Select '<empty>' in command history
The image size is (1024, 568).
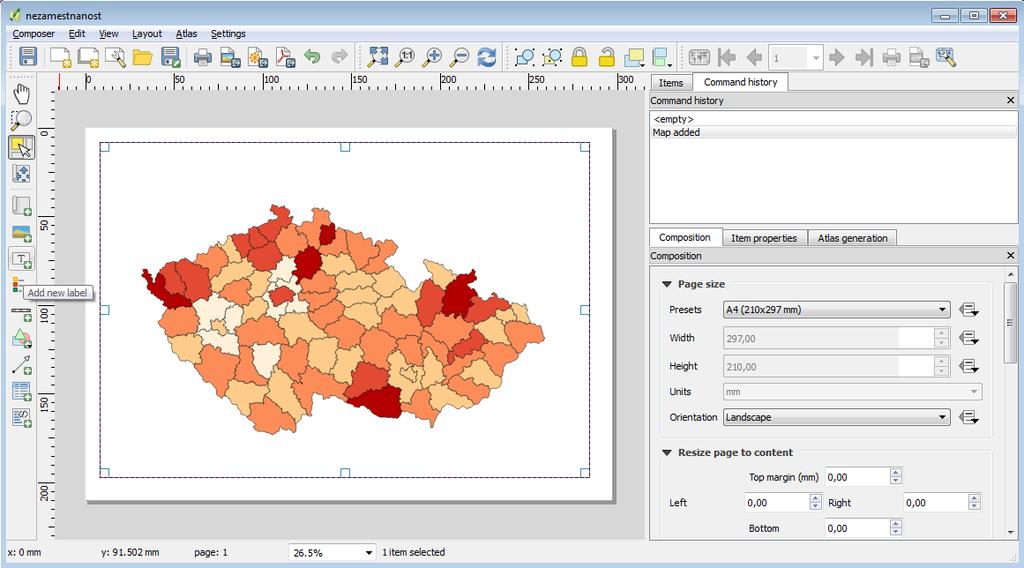[833, 119]
